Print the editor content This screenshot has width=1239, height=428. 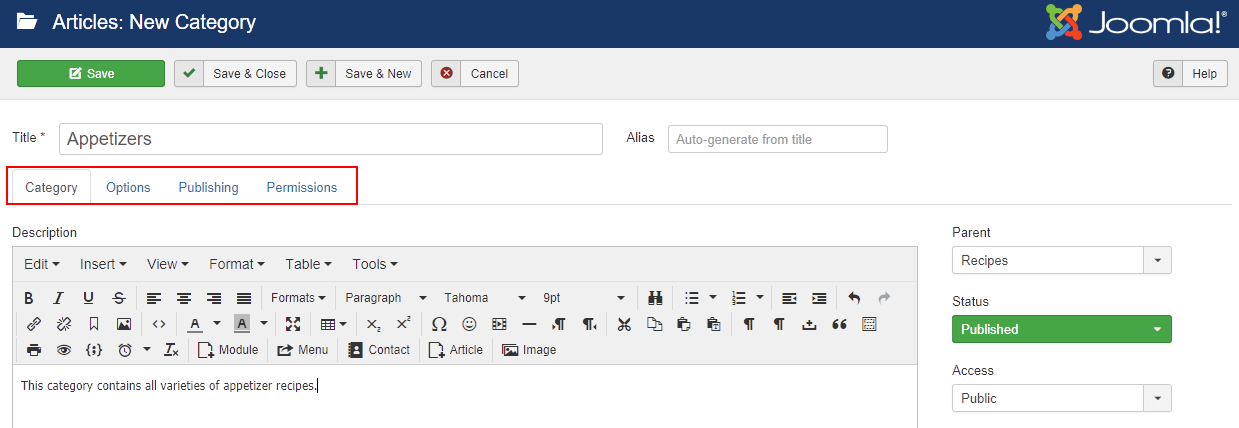pyautogui.click(x=34, y=350)
